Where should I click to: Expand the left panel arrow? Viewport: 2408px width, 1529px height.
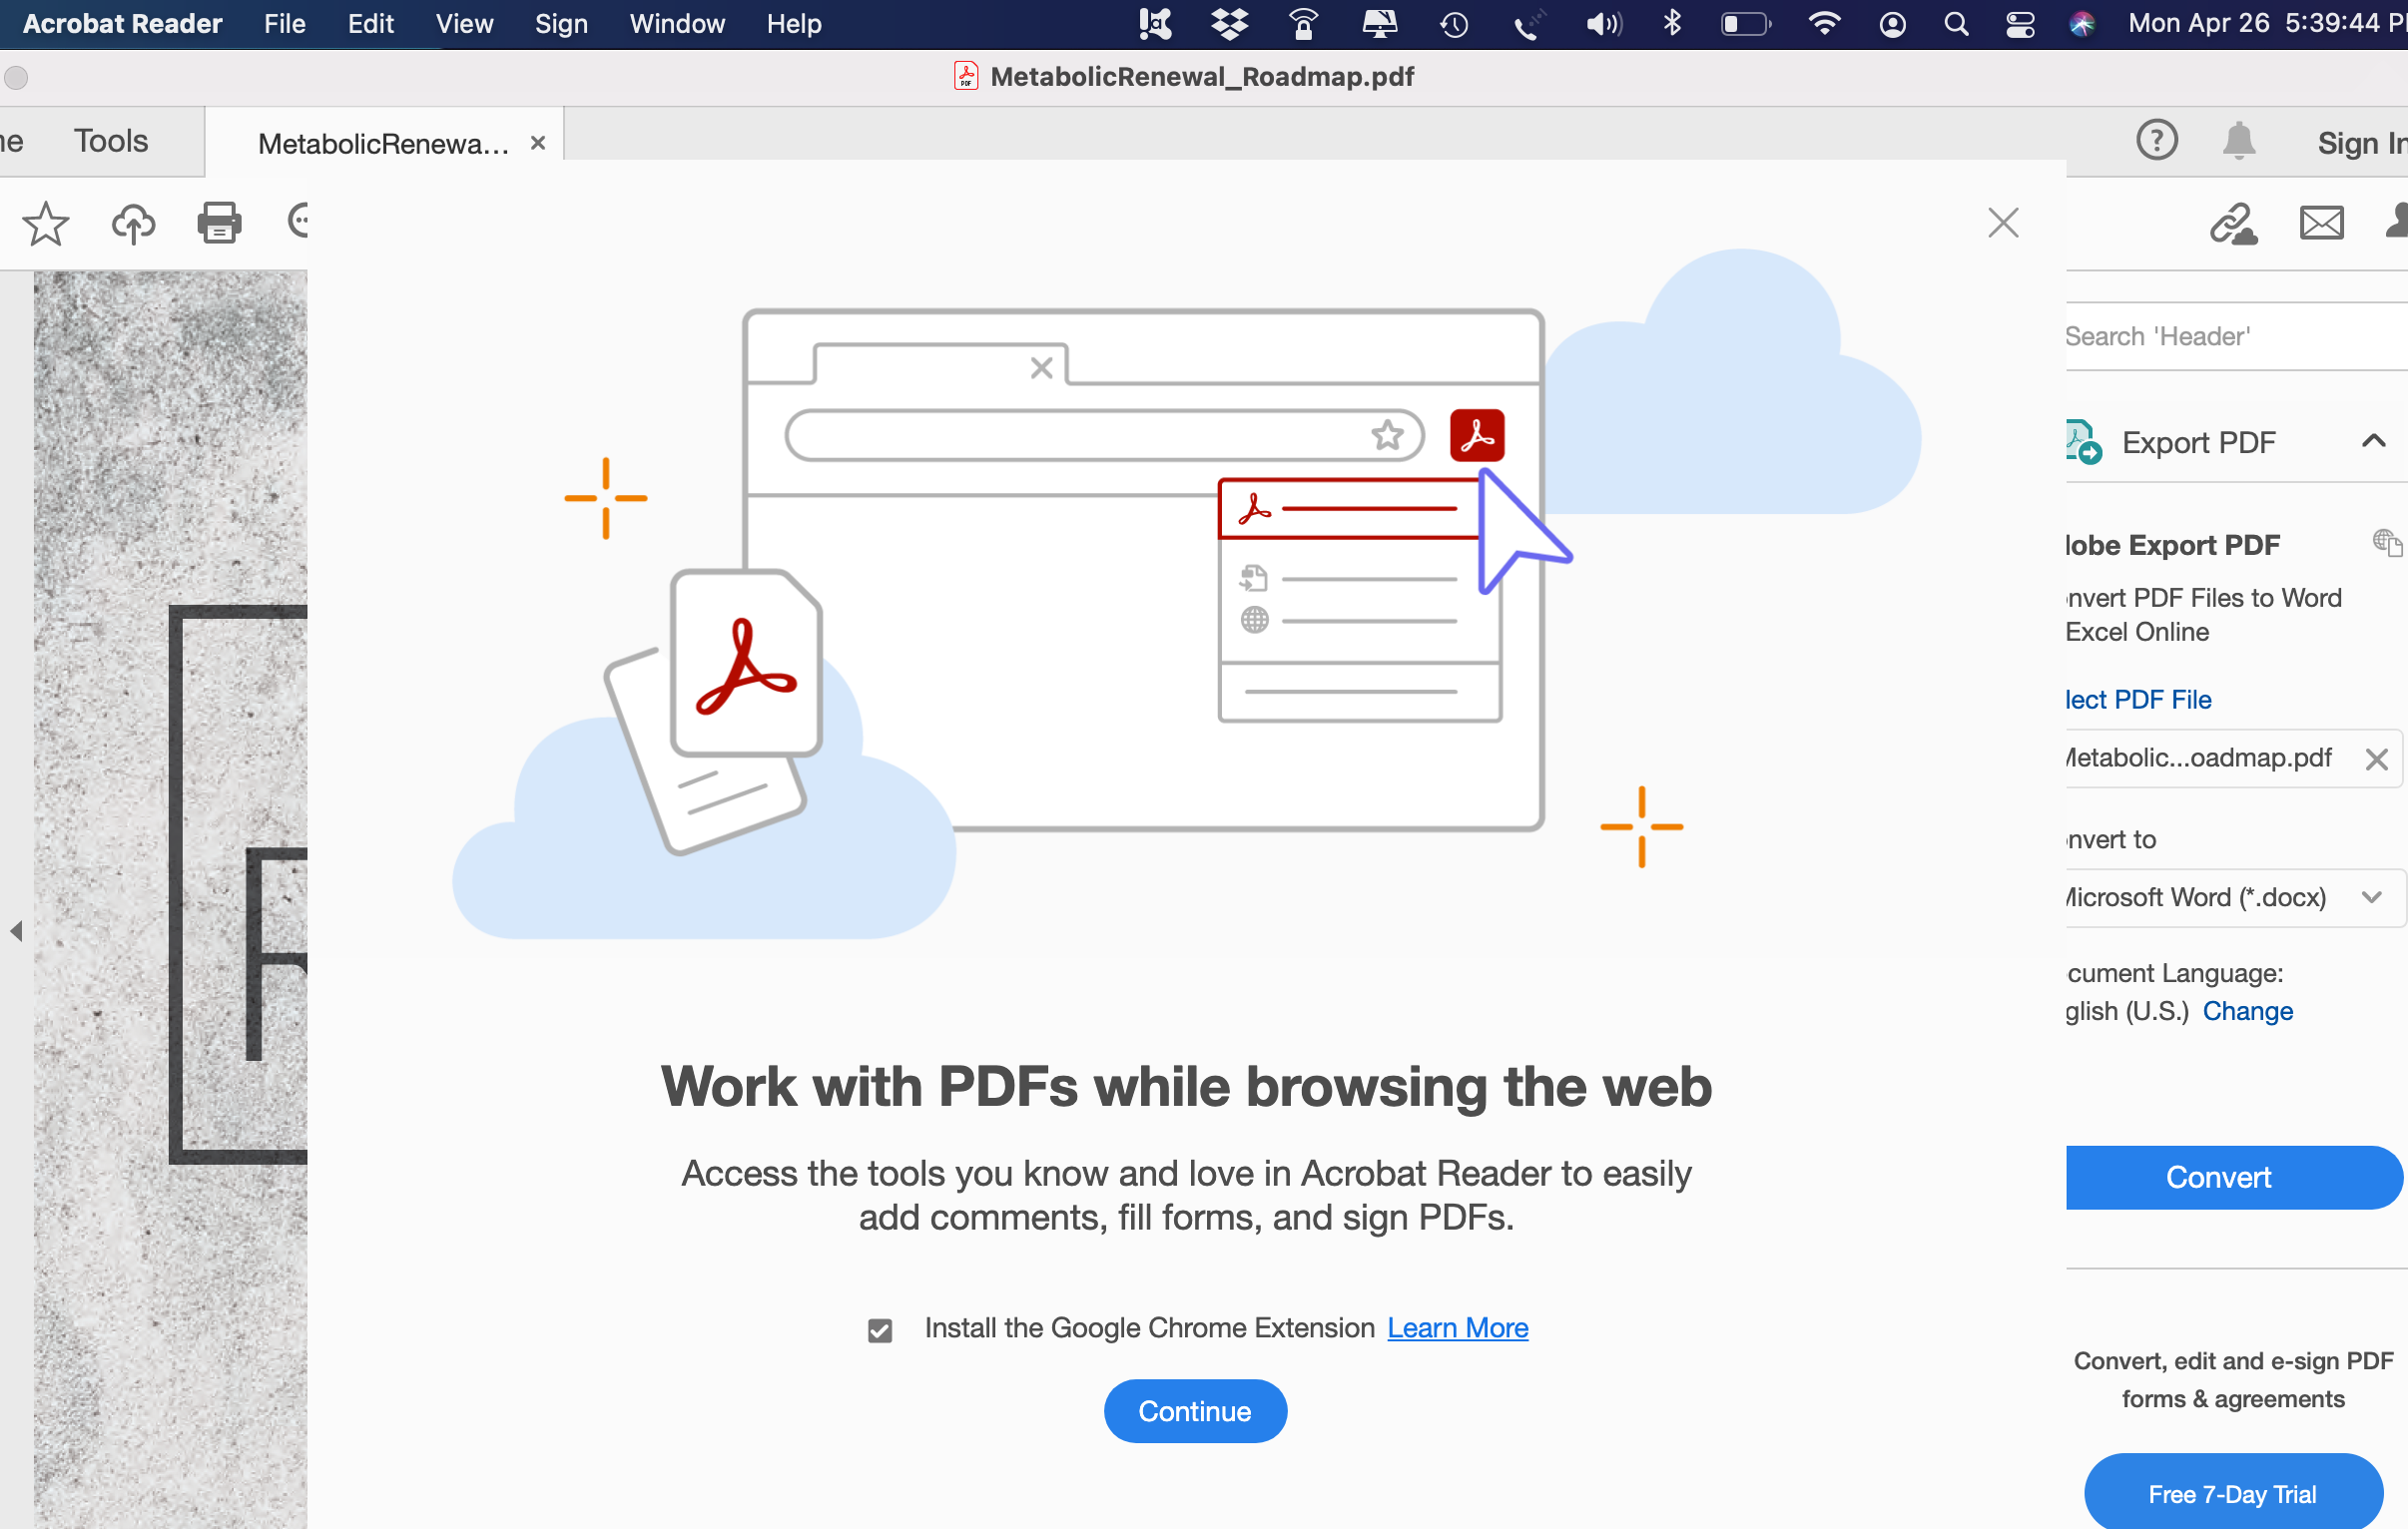point(16,931)
